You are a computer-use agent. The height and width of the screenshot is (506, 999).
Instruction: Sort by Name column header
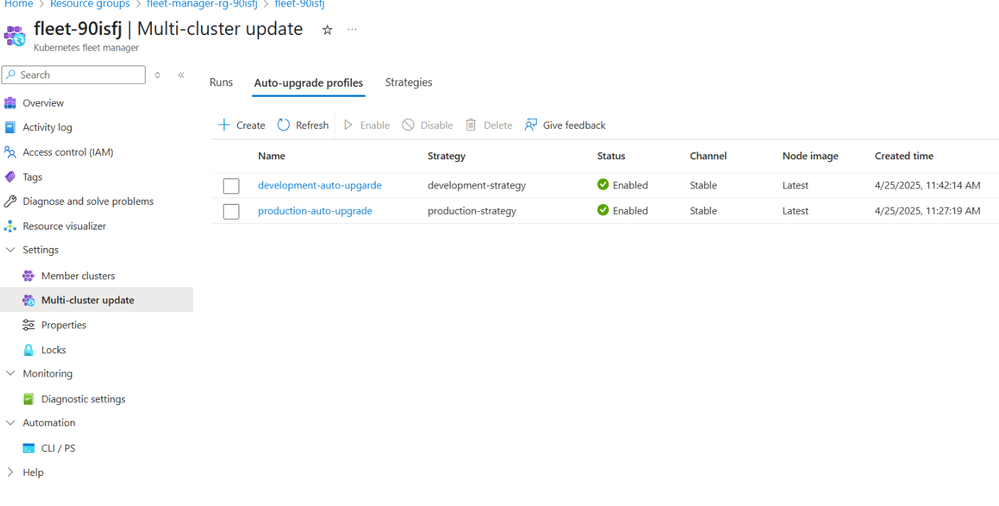pyautogui.click(x=271, y=156)
